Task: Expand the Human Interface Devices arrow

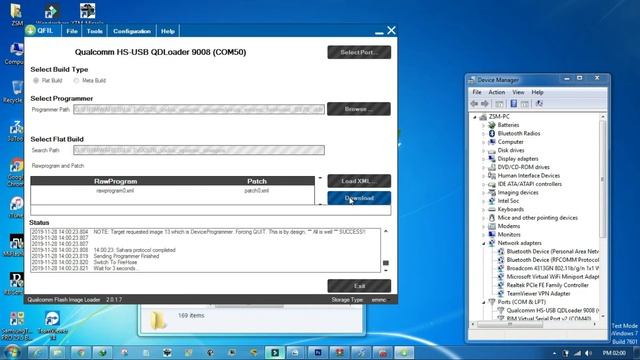Action: pos(484,176)
